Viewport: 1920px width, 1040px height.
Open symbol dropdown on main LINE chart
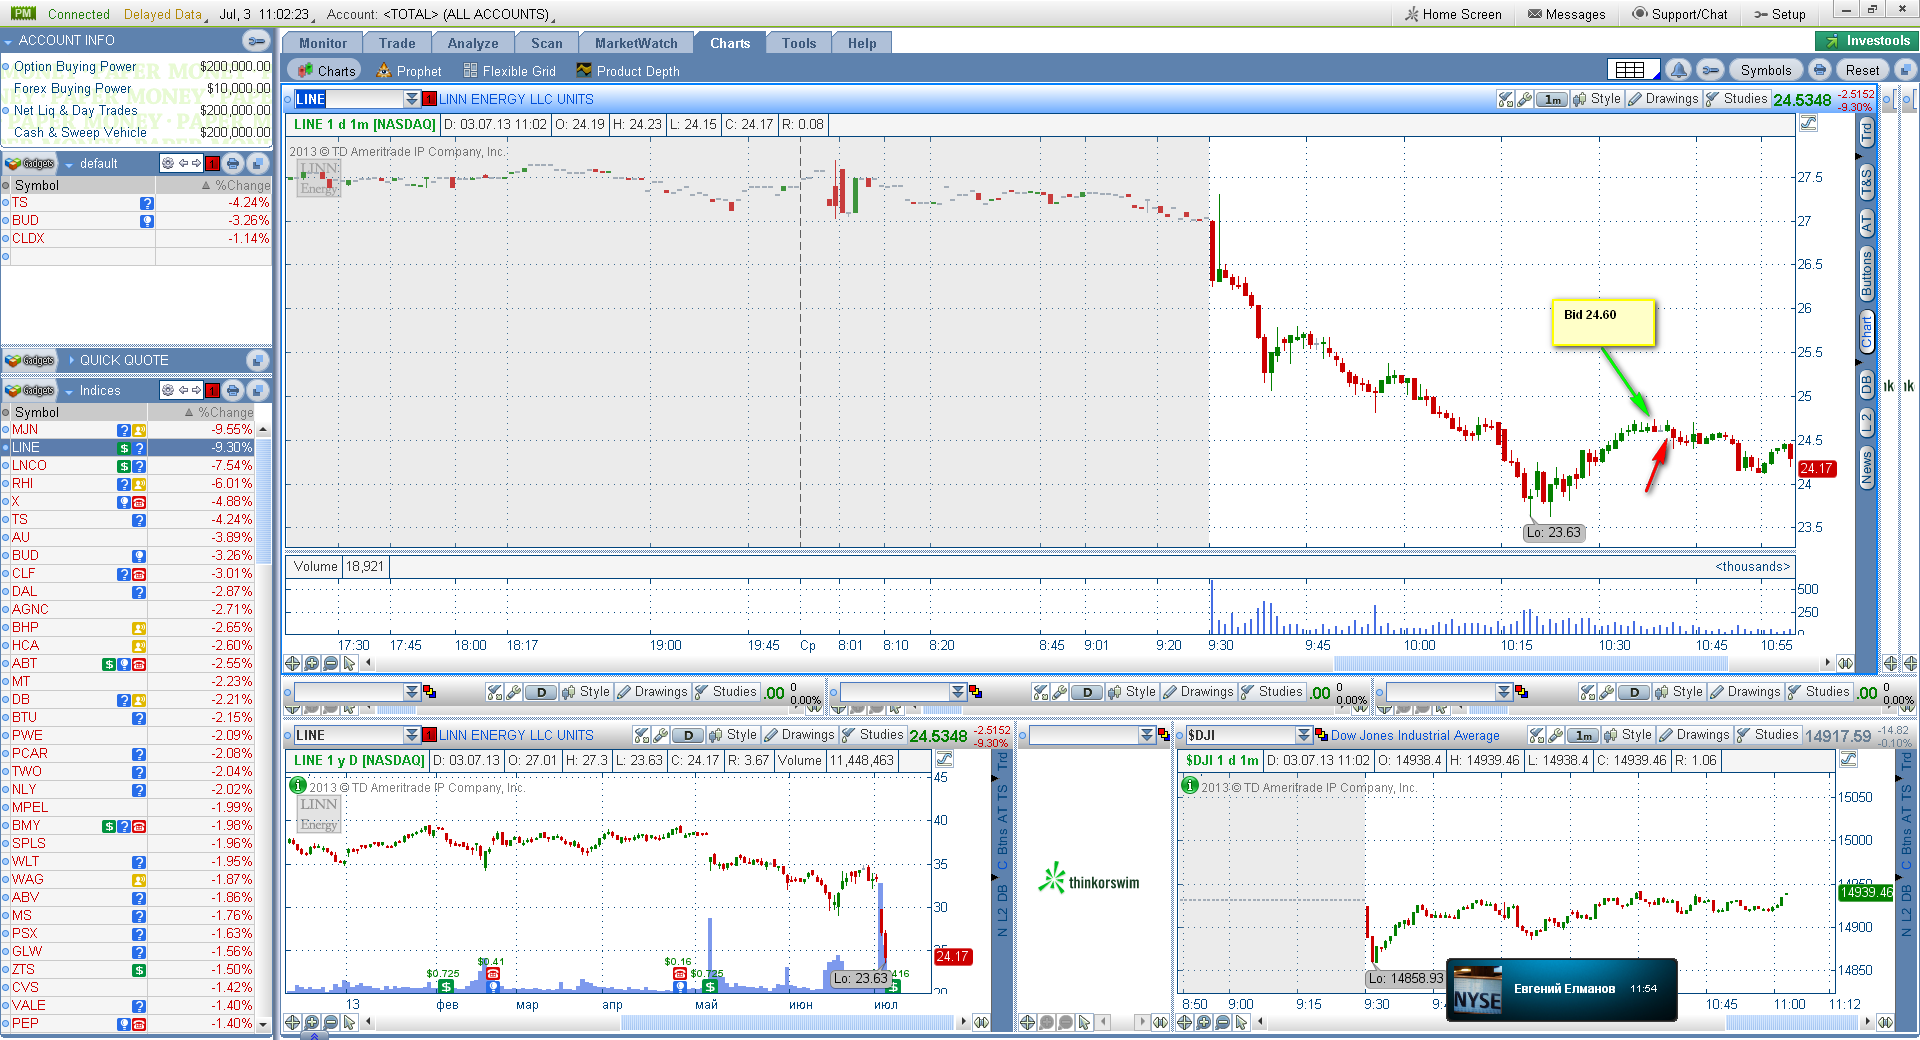411,99
